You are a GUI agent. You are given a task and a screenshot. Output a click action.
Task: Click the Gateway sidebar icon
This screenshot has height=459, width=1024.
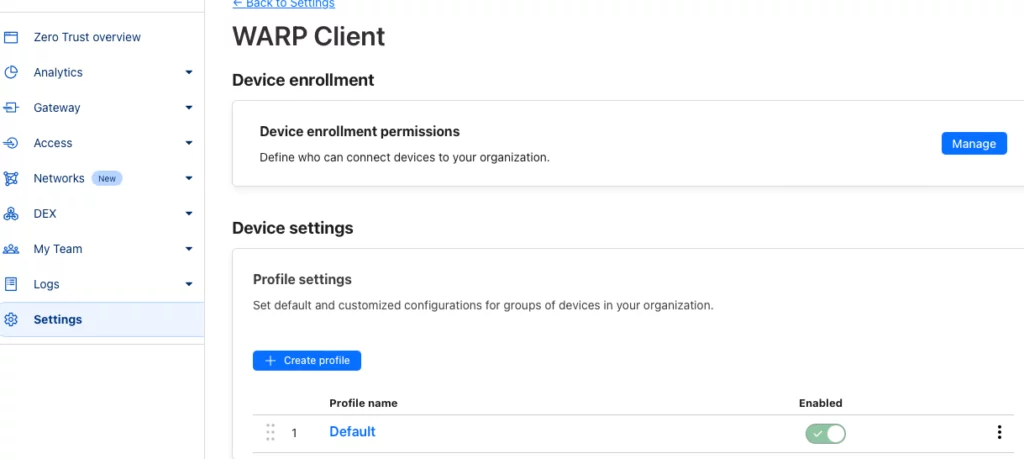[10, 108]
